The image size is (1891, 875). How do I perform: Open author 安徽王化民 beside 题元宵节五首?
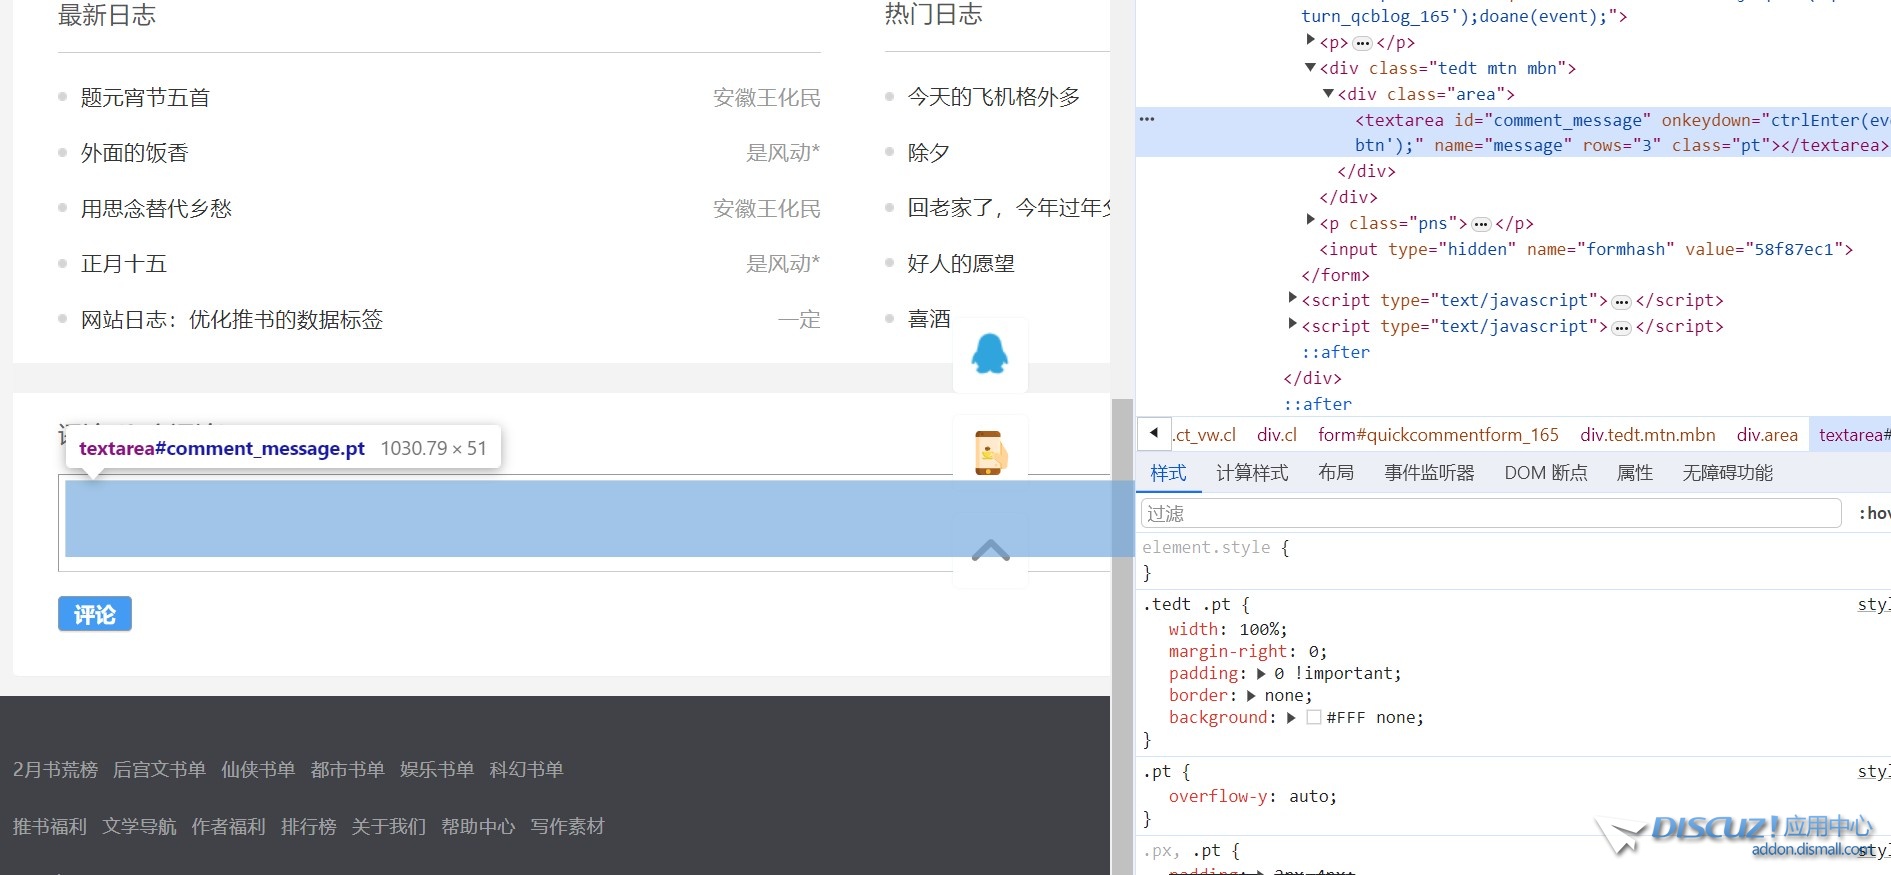(767, 98)
